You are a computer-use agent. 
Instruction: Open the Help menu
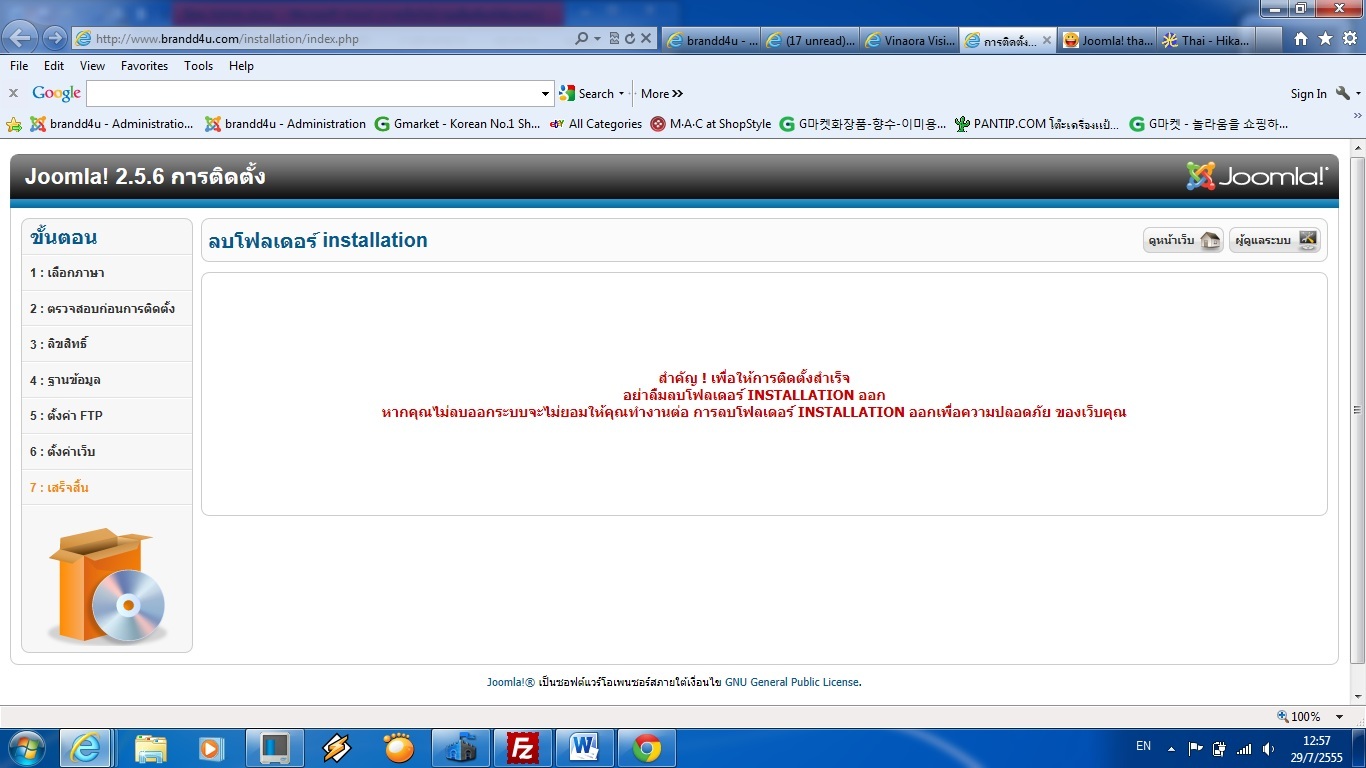point(241,66)
